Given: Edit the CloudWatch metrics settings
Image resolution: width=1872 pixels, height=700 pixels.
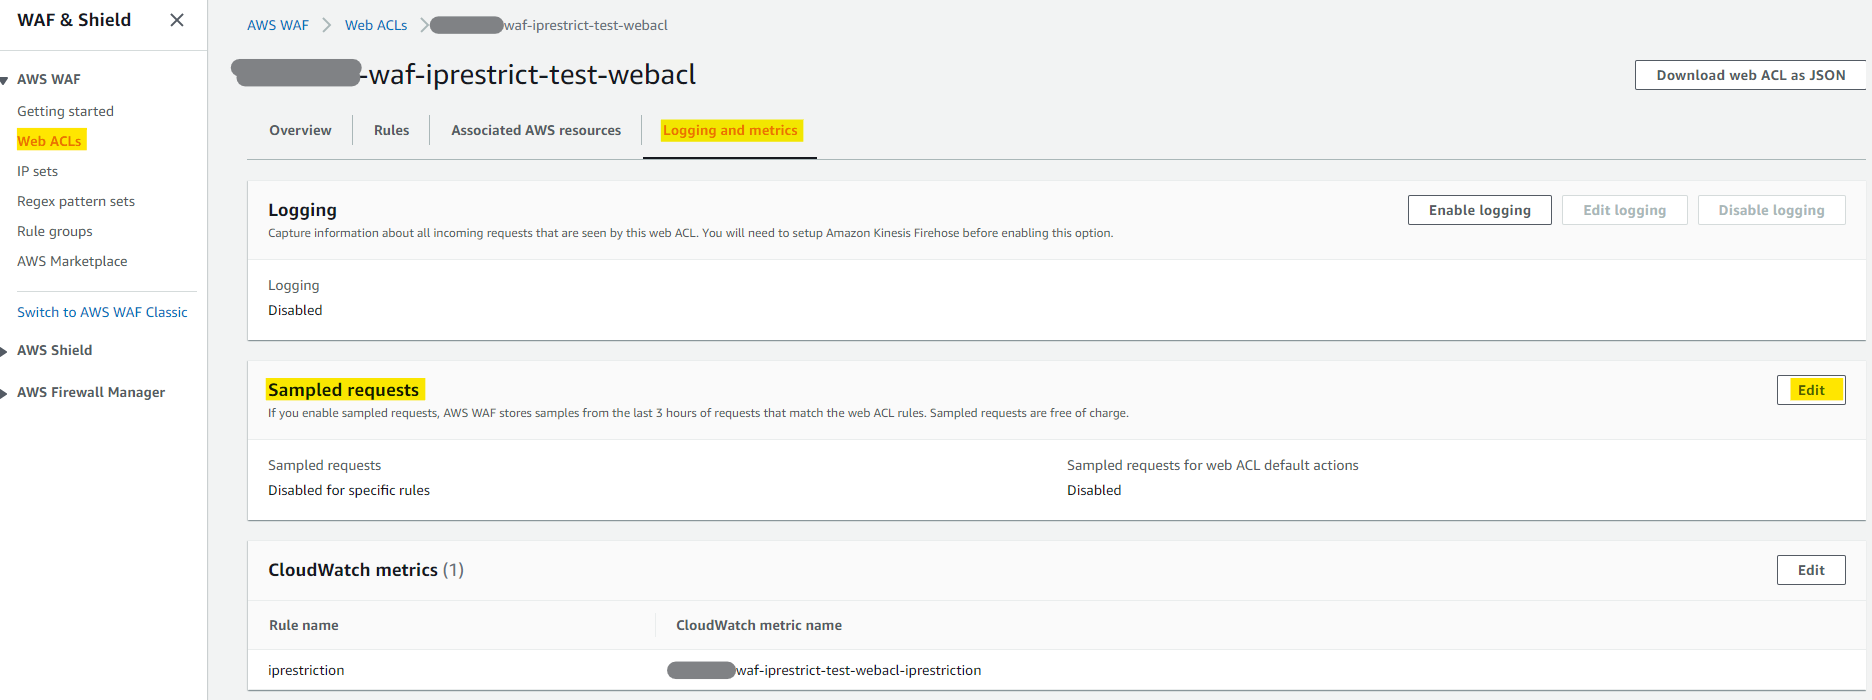Looking at the screenshot, I should (x=1811, y=570).
